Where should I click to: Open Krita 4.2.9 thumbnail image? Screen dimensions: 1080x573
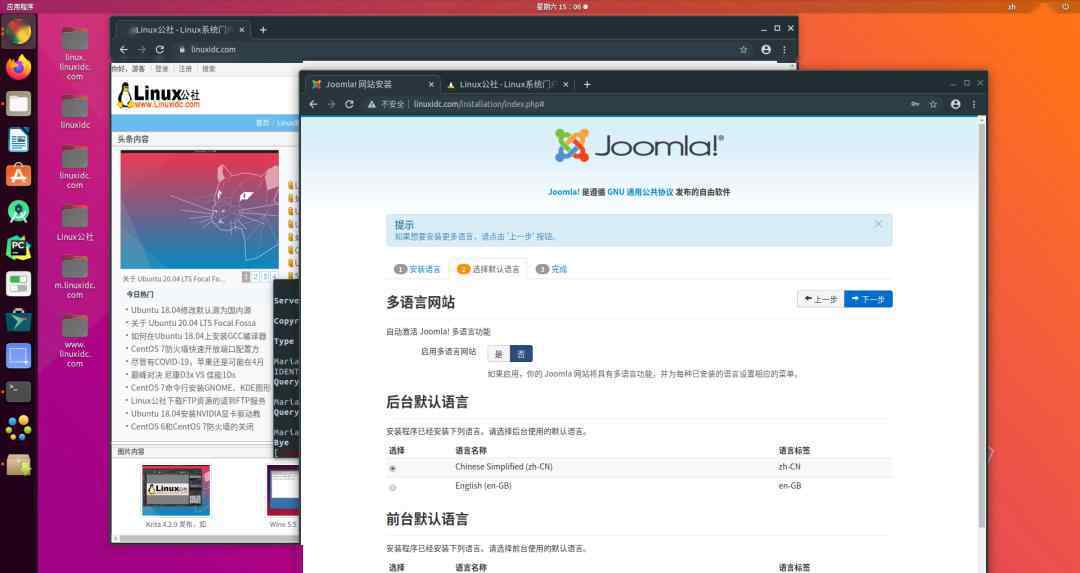click(x=176, y=490)
